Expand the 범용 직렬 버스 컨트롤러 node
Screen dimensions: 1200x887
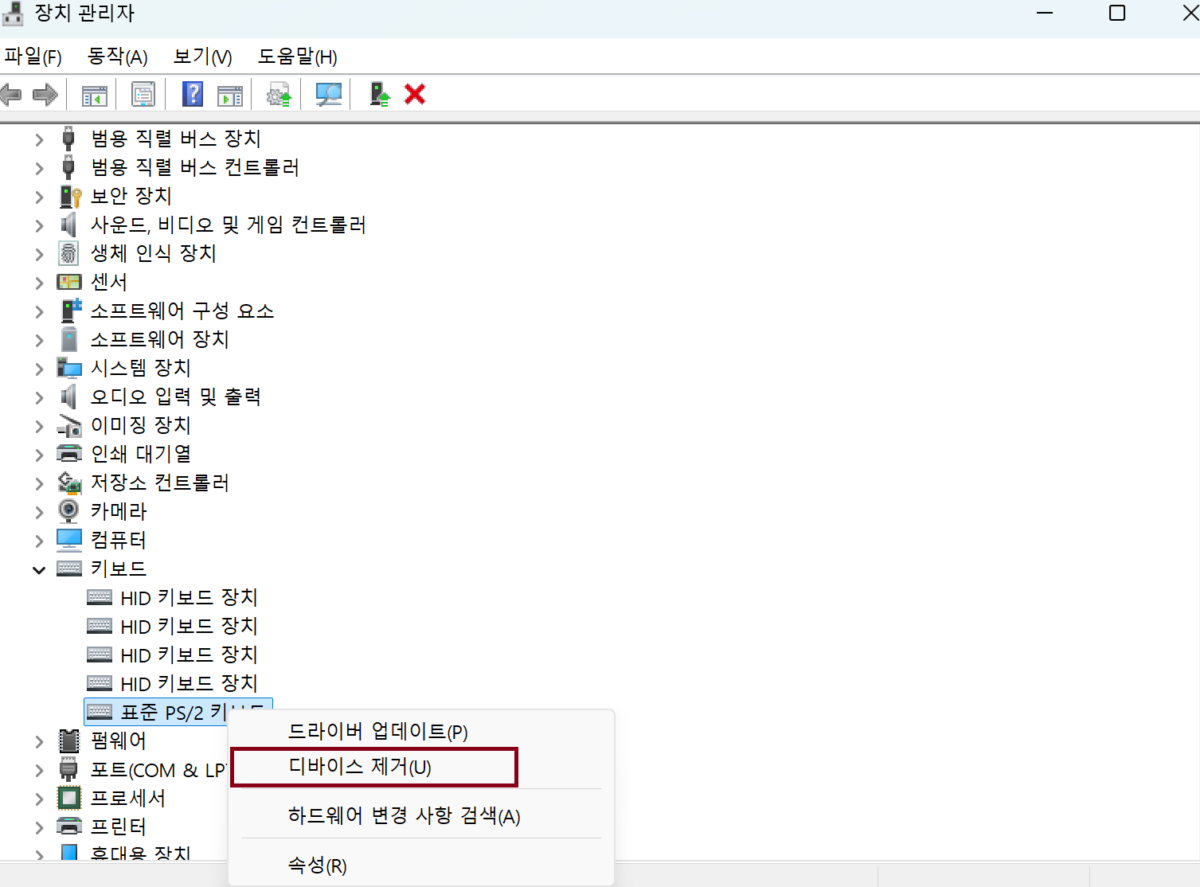39,167
